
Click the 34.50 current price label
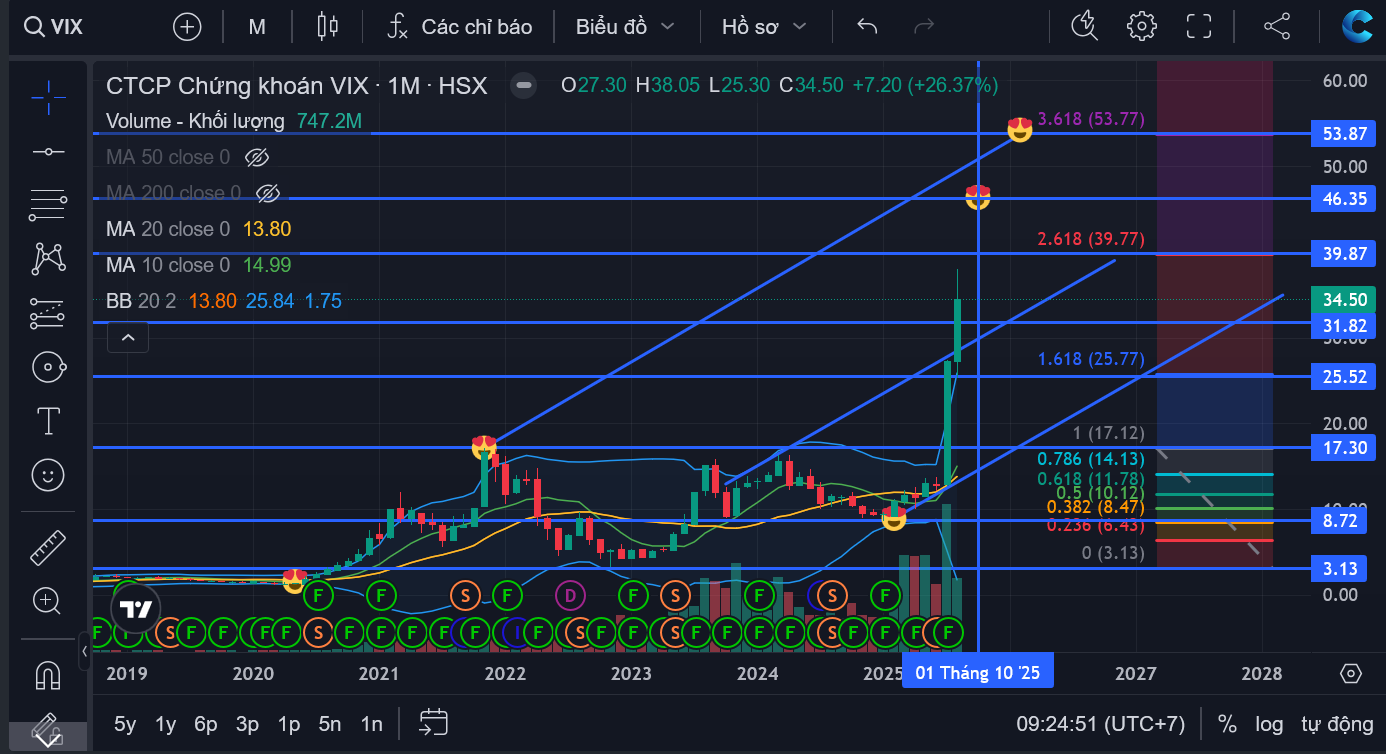[1344, 300]
